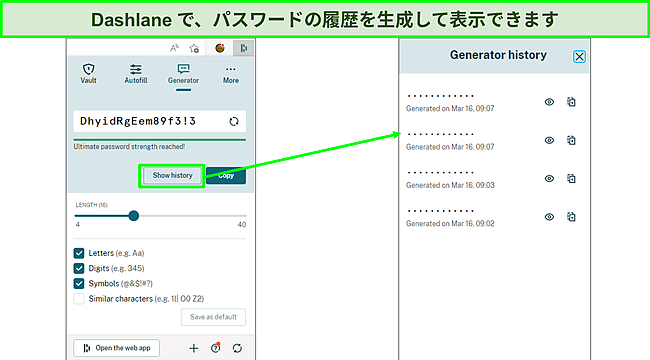Click the Show history button
The image size is (650, 360).
coord(172,175)
